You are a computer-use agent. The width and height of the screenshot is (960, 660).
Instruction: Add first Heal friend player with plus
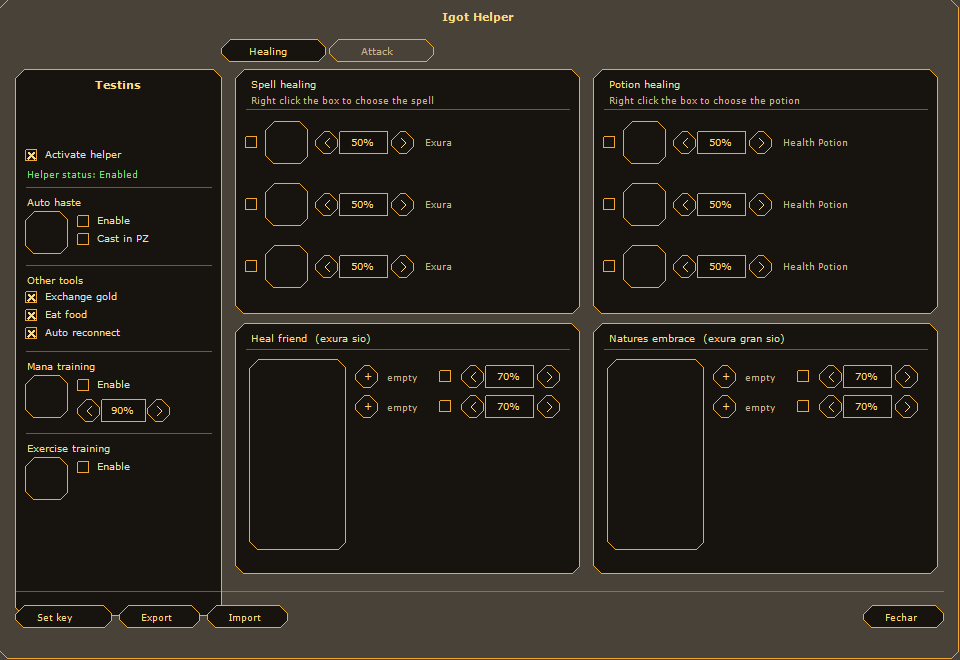pyautogui.click(x=367, y=377)
